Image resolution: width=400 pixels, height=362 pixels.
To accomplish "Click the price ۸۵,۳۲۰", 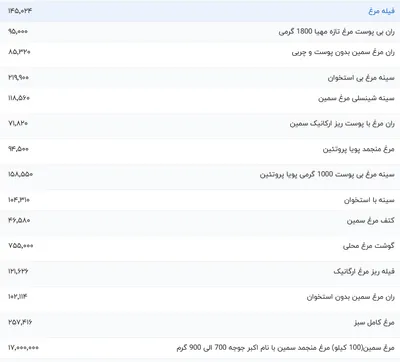I will point(19,52).
